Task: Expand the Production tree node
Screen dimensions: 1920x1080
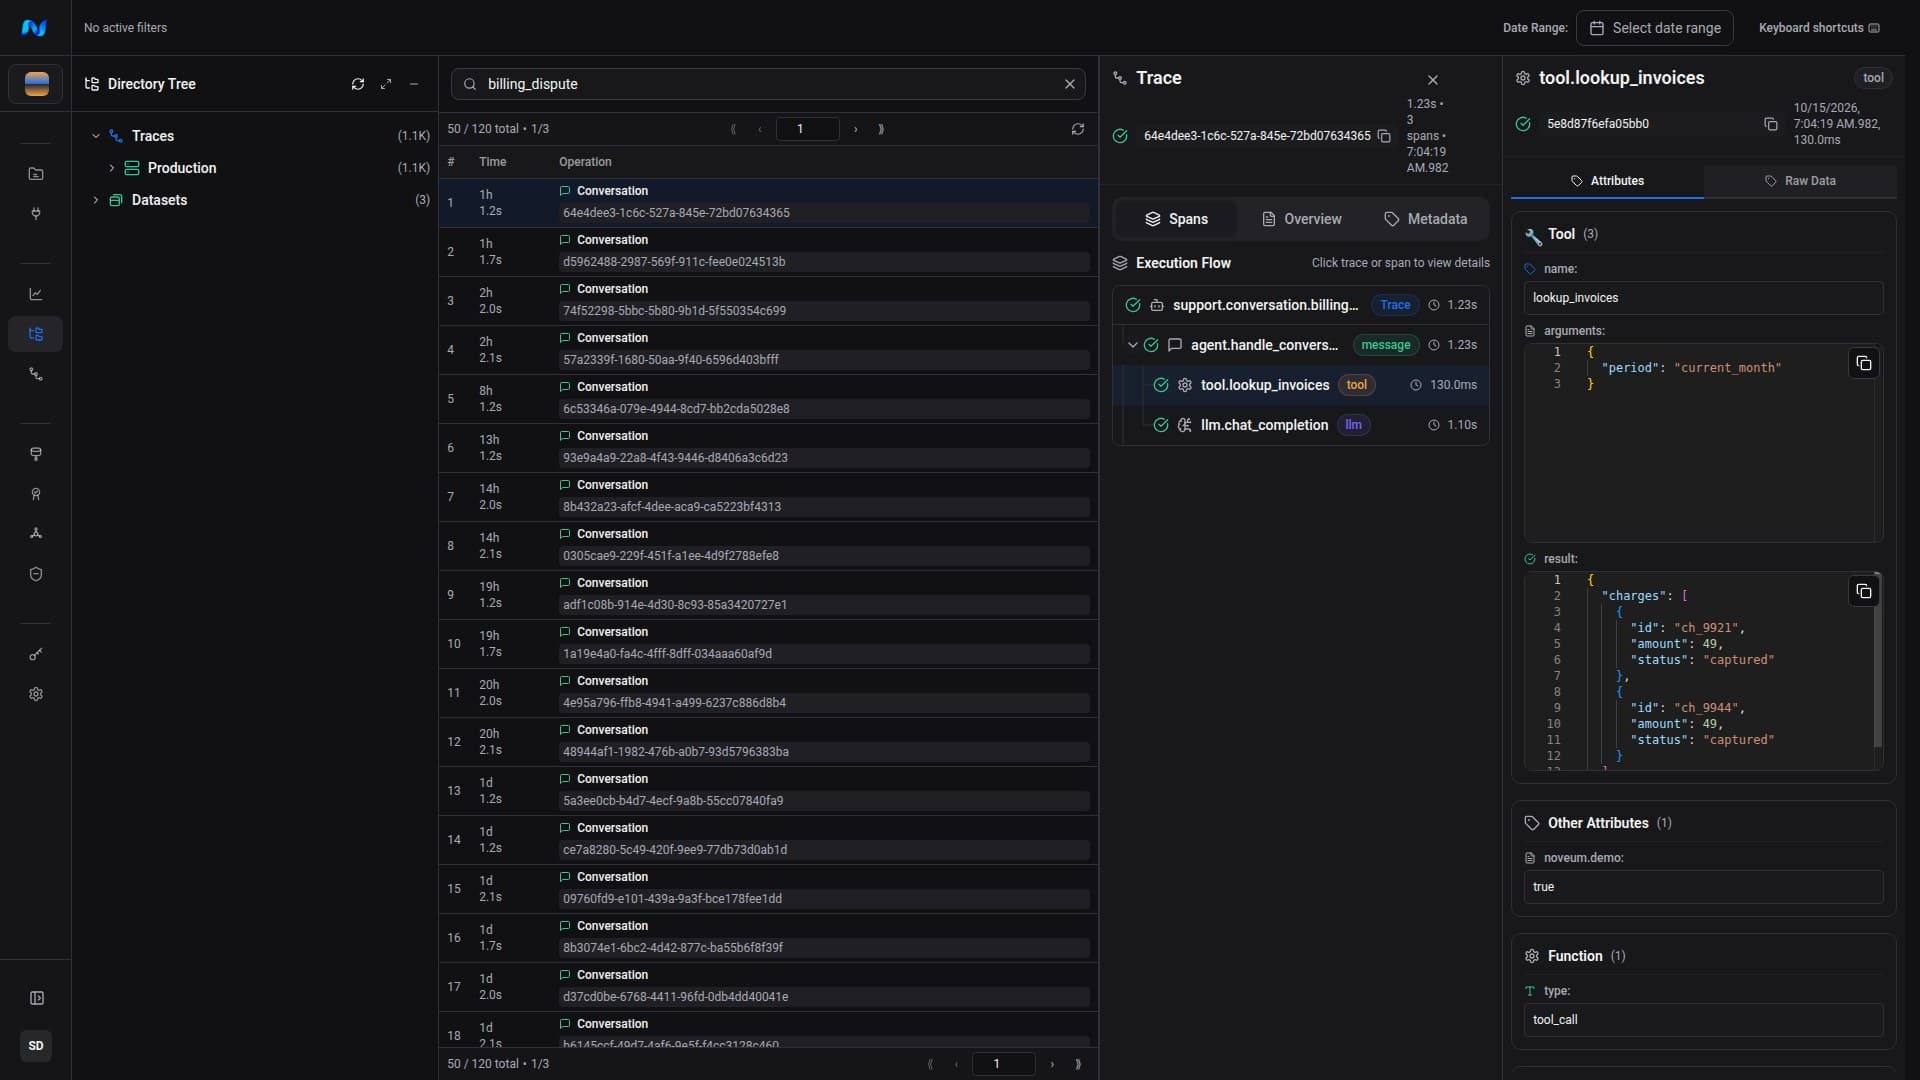Action: (111, 168)
